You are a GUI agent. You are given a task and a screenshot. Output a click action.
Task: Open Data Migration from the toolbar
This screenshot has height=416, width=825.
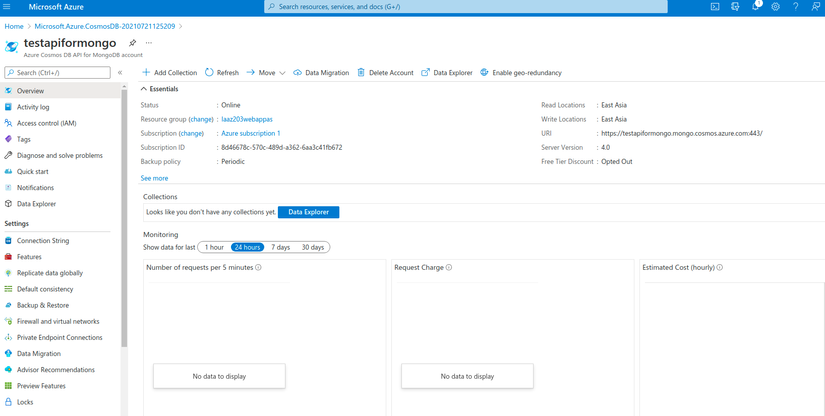321,73
